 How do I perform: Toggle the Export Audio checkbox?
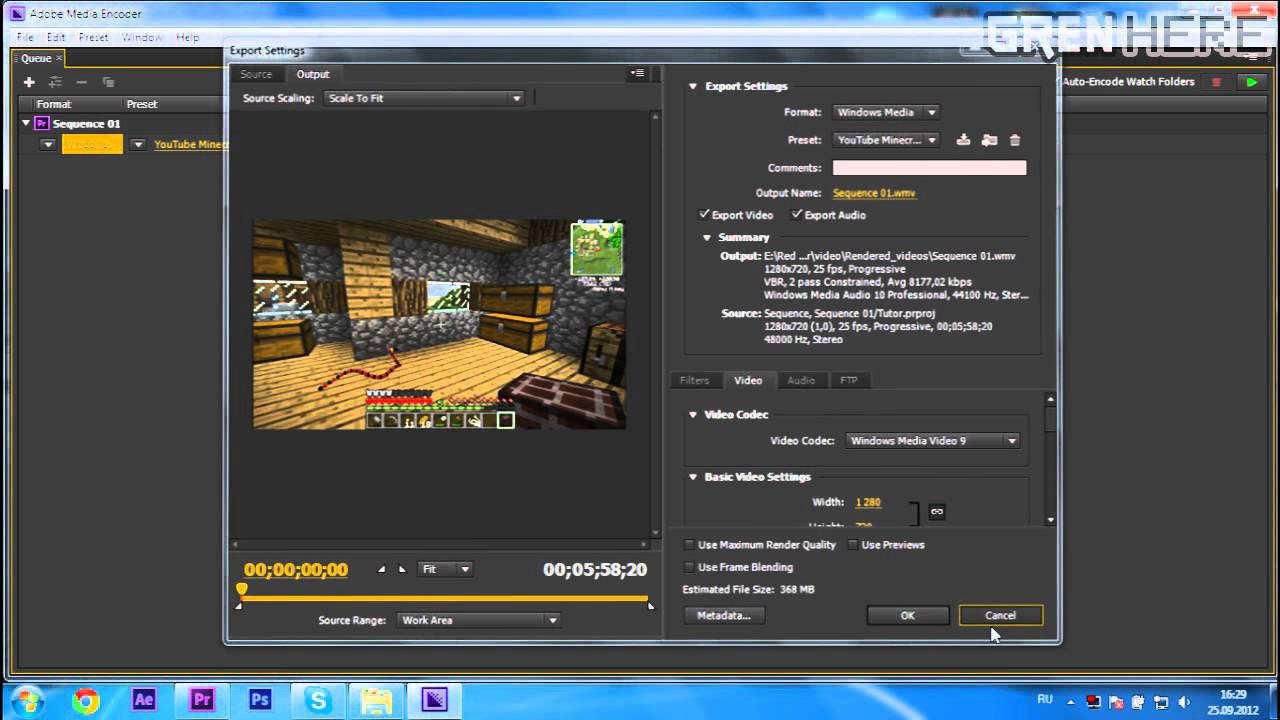click(x=797, y=215)
